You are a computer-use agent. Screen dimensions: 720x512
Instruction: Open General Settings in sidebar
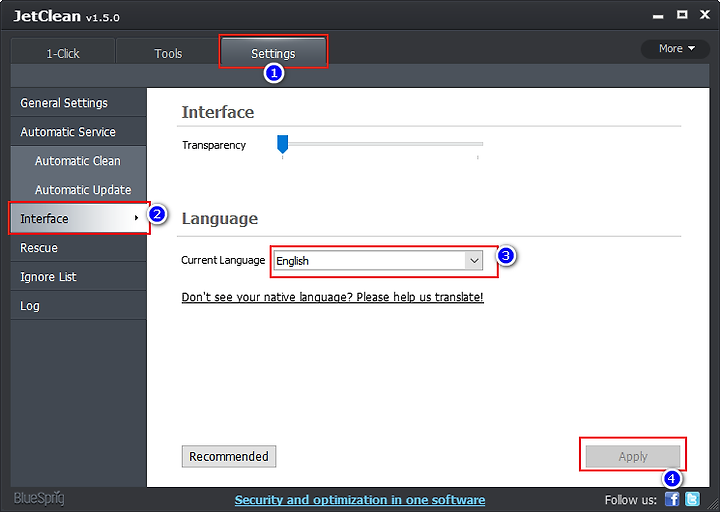tap(79, 102)
